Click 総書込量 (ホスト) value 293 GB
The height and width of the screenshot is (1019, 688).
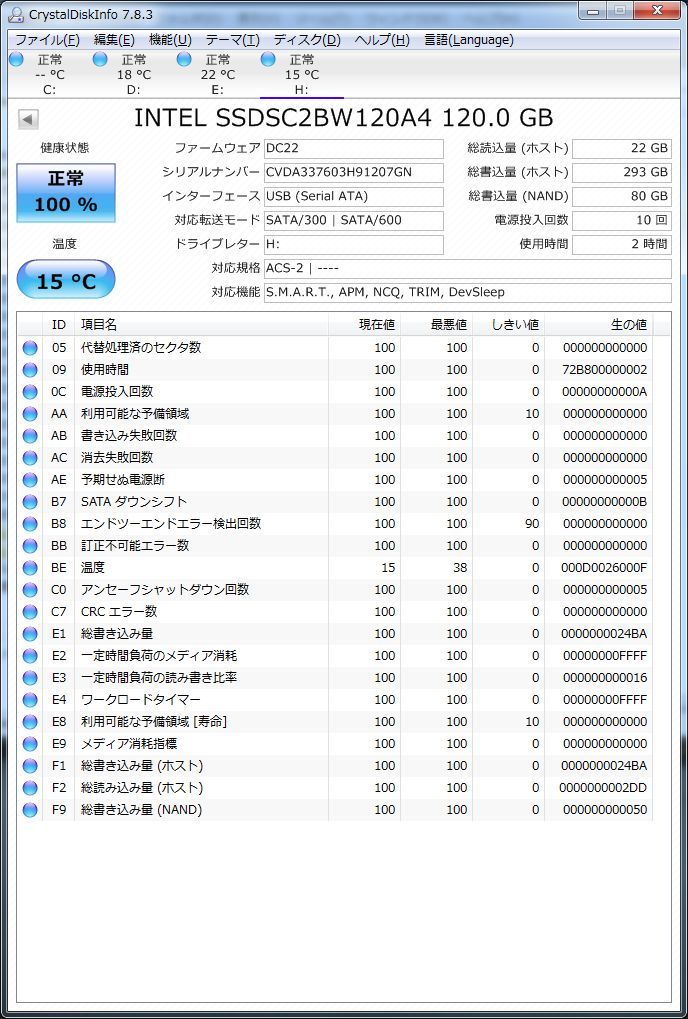tap(622, 172)
